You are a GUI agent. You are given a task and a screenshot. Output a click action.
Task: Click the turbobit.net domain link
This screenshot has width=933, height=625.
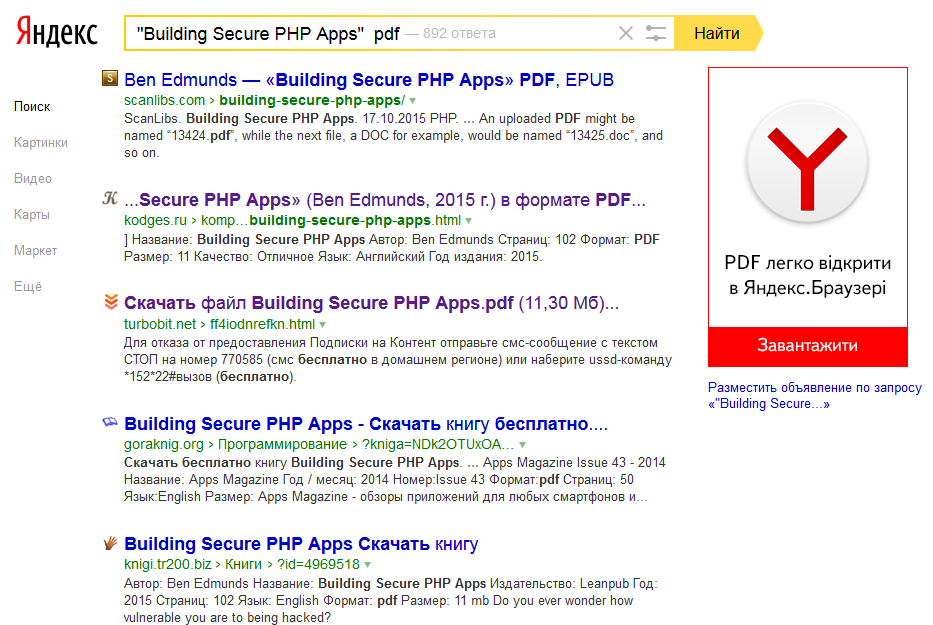[159, 324]
